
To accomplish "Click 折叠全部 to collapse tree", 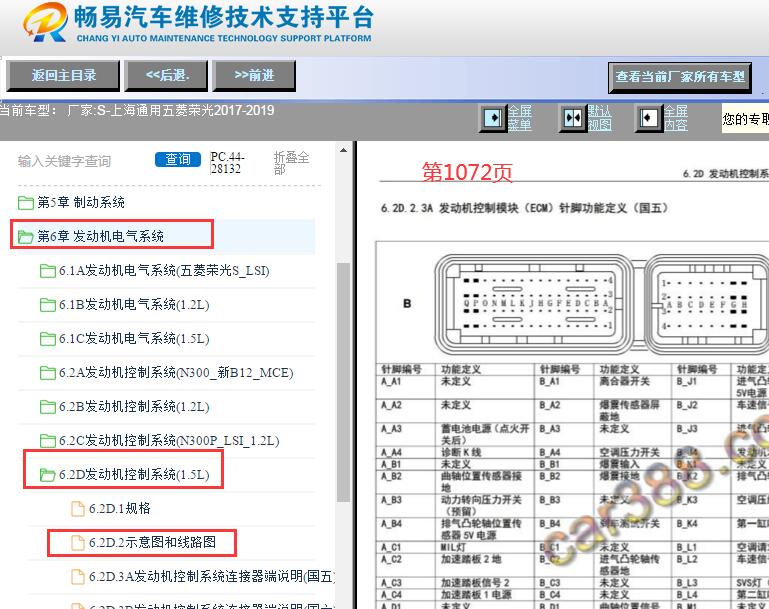I will click(291, 163).
